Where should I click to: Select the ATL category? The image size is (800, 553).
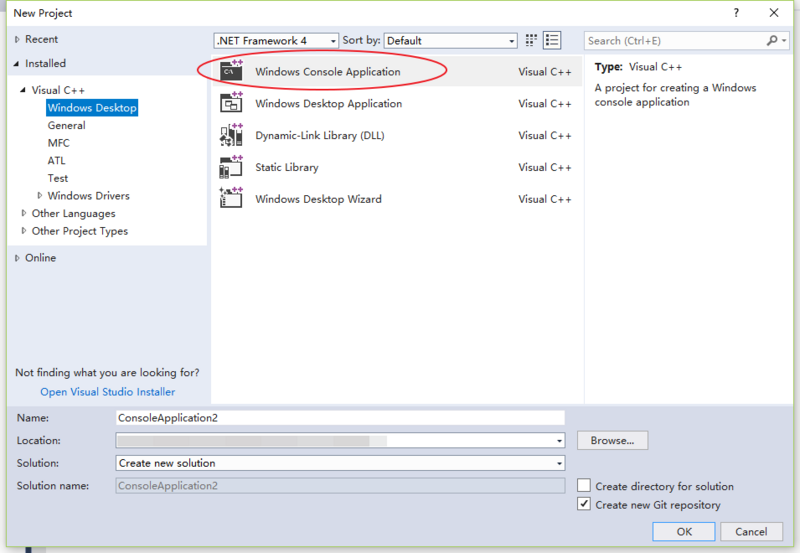57,161
